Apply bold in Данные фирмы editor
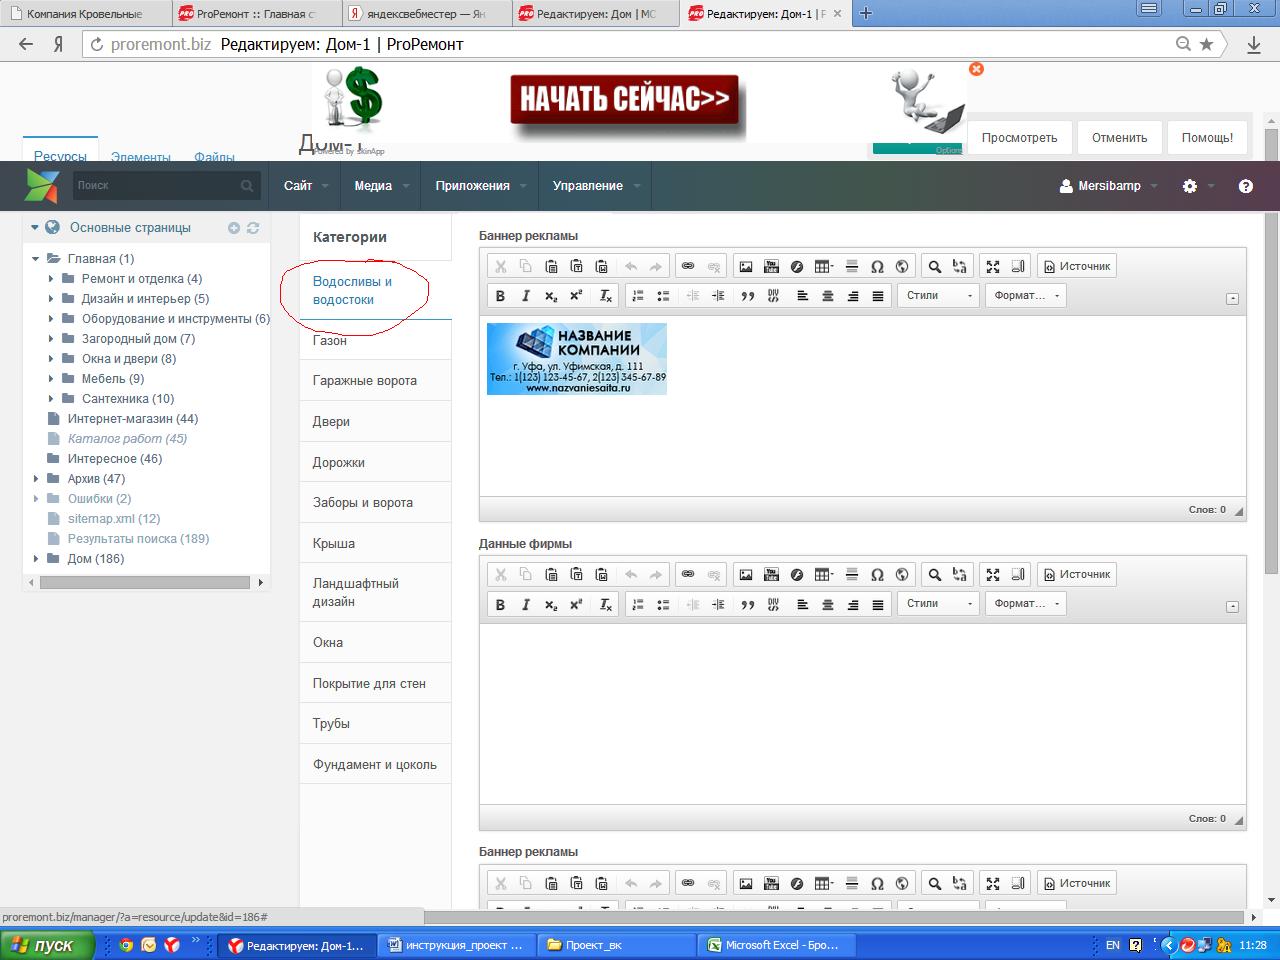Viewport: 1280px width, 960px height. [x=501, y=604]
